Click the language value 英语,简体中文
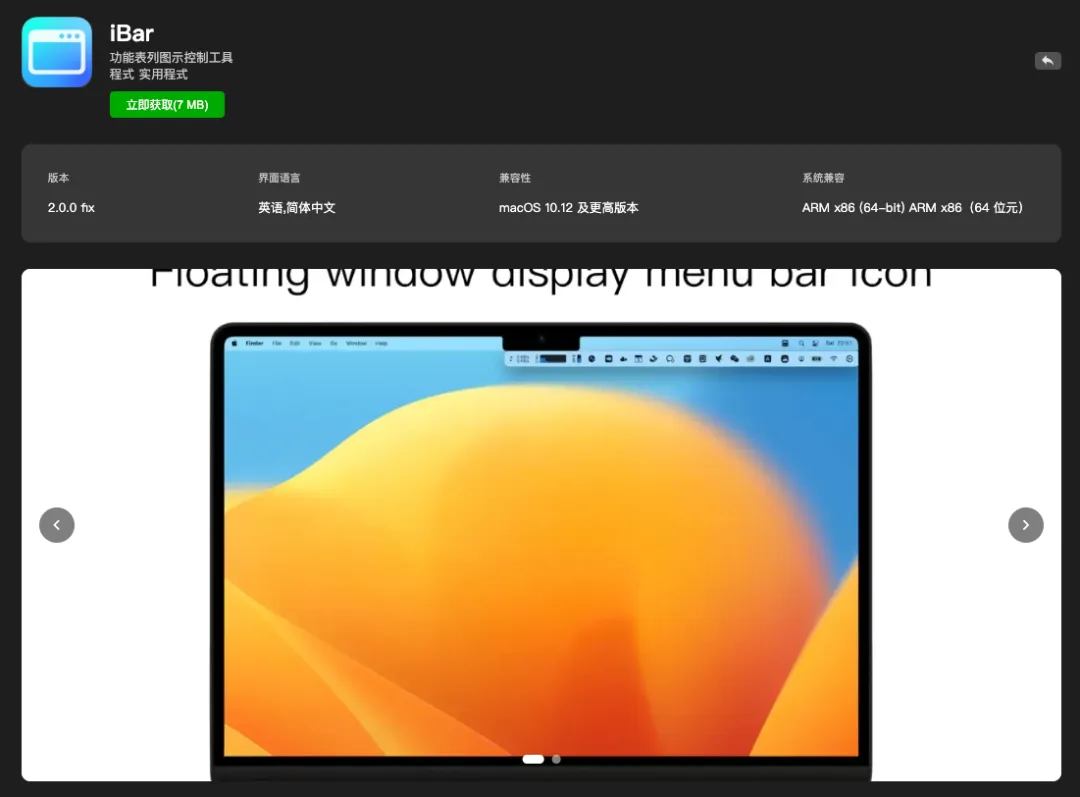This screenshot has height=797, width=1080. (x=297, y=207)
